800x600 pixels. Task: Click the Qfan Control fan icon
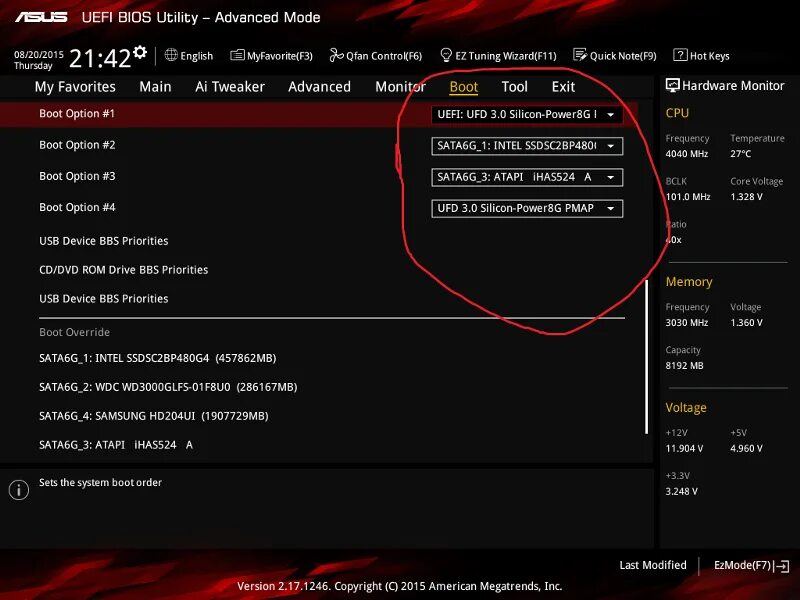point(336,55)
